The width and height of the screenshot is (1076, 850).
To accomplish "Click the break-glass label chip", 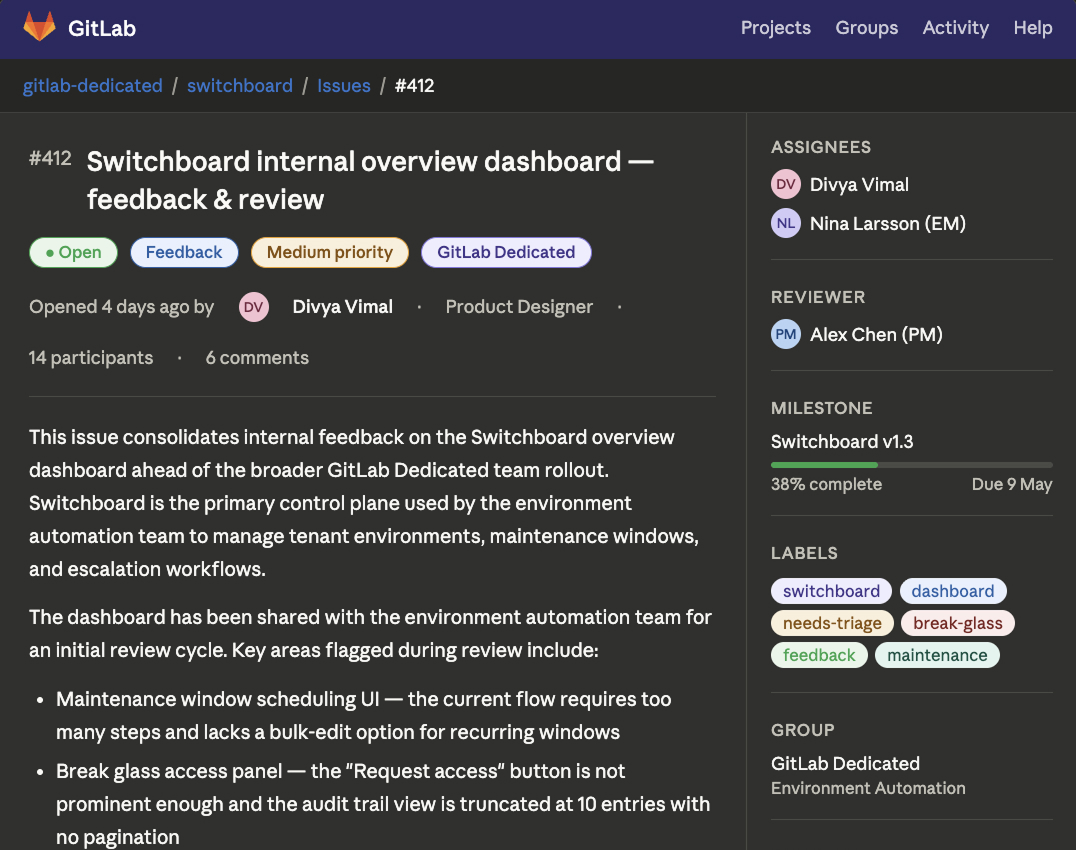I will pyautogui.click(x=957, y=623).
